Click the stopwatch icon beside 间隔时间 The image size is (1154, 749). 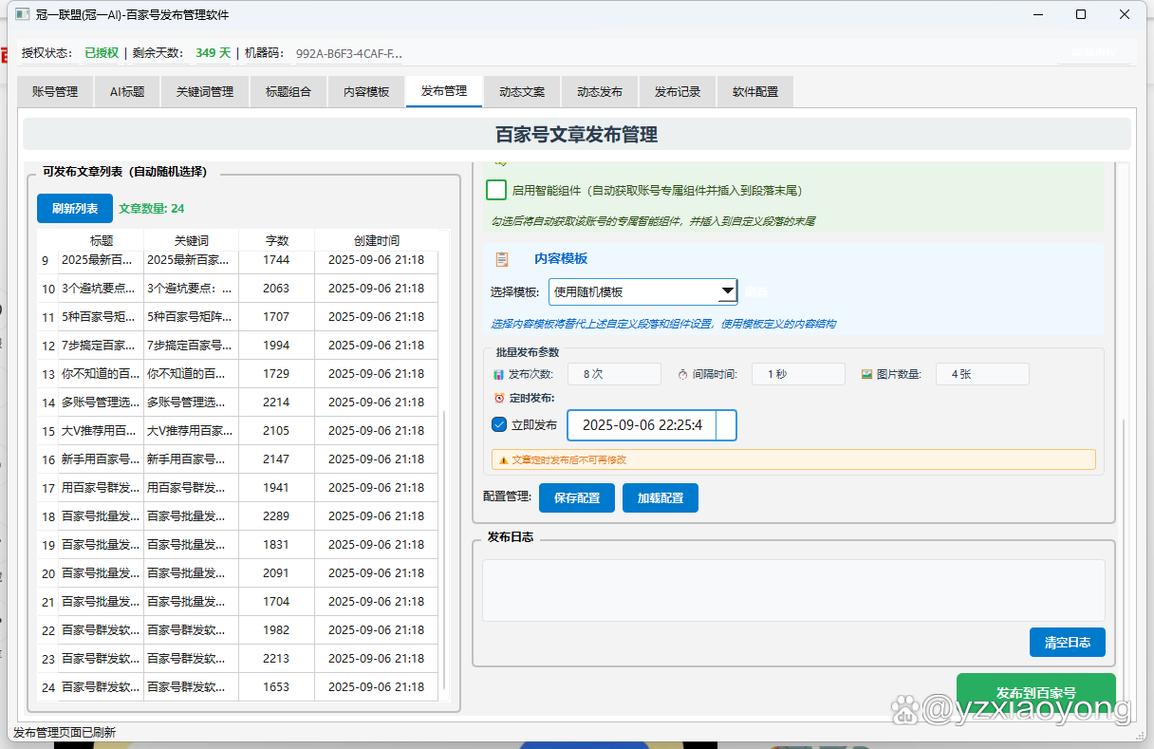click(x=682, y=374)
